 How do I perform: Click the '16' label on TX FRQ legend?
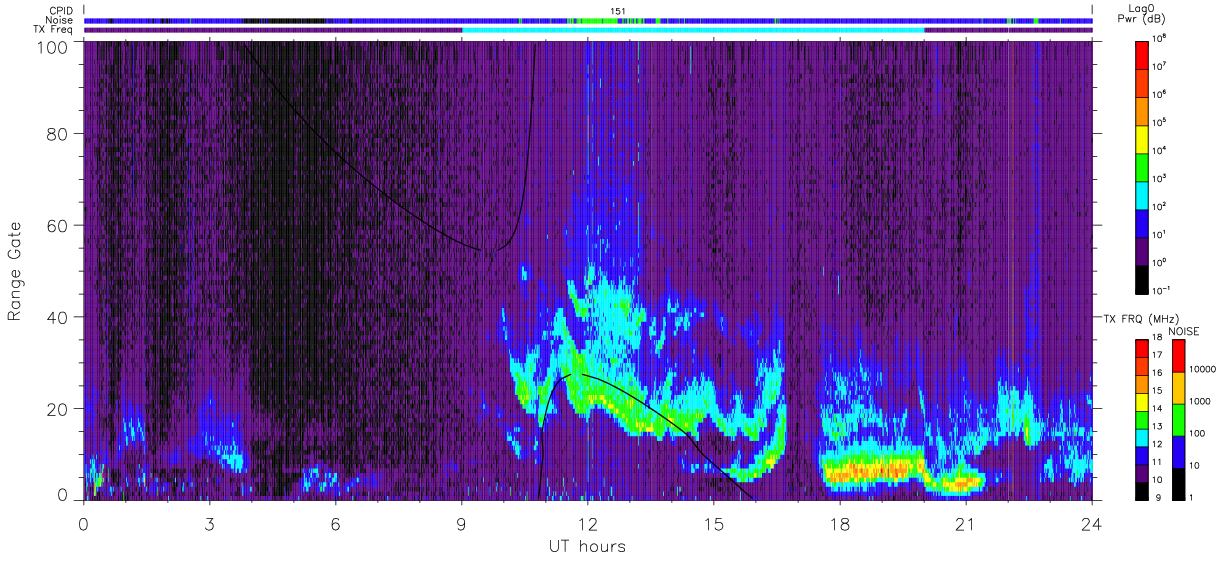click(x=1157, y=373)
